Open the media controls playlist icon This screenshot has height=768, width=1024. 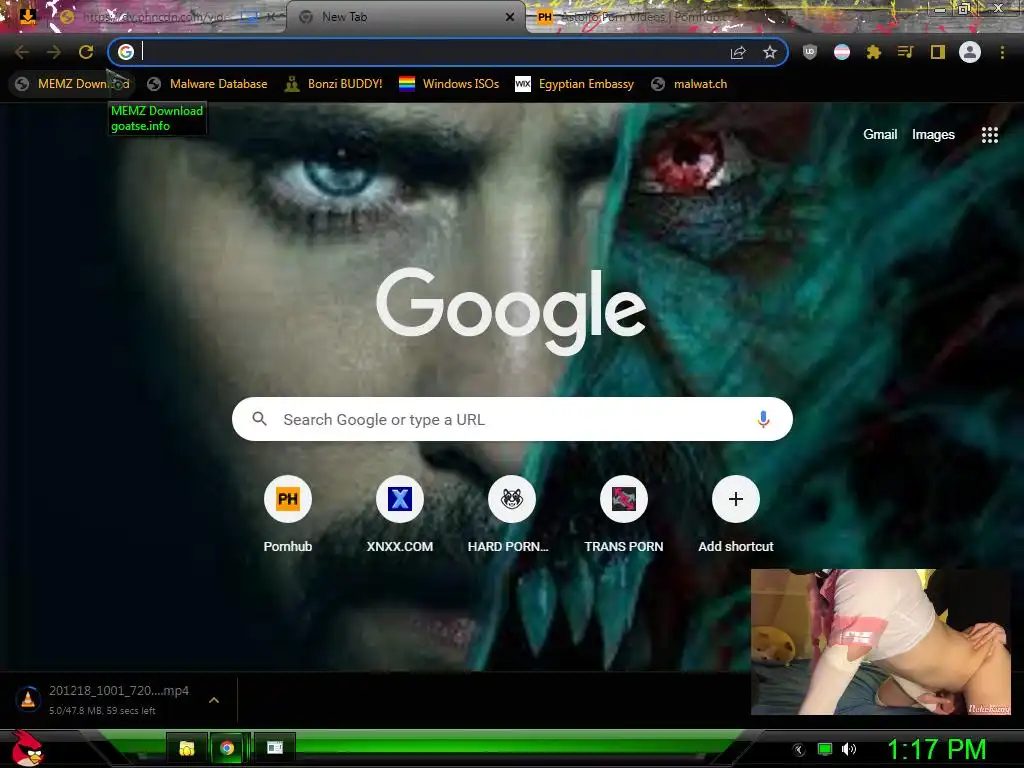click(x=905, y=52)
